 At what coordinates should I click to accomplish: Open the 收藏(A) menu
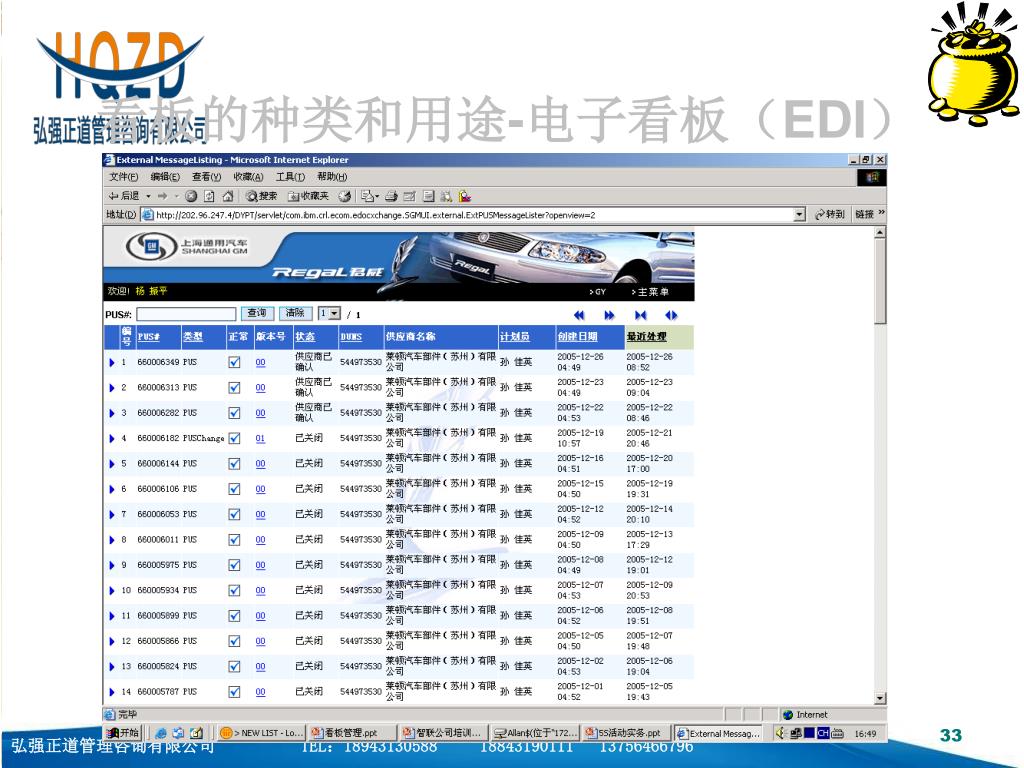click(x=248, y=177)
